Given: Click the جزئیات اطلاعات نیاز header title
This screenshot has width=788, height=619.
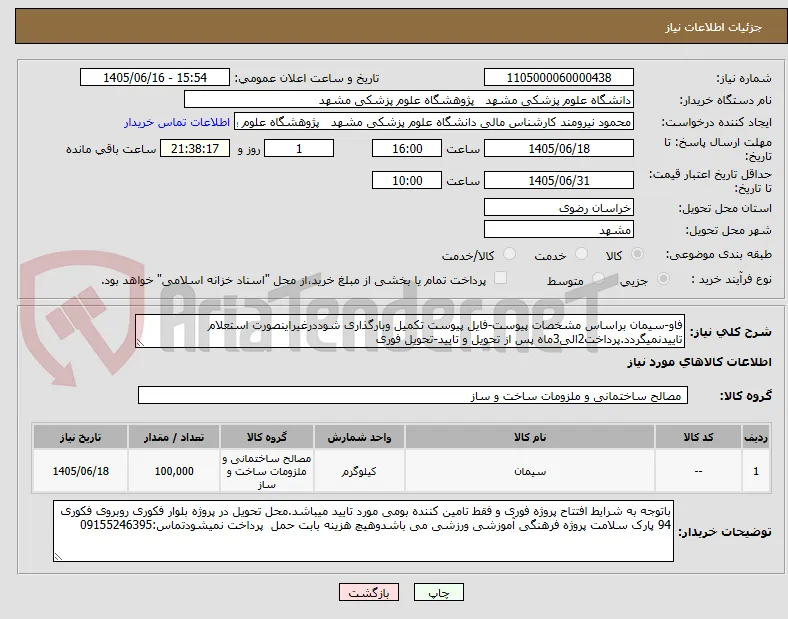Looking at the screenshot, I should pos(714,27).
